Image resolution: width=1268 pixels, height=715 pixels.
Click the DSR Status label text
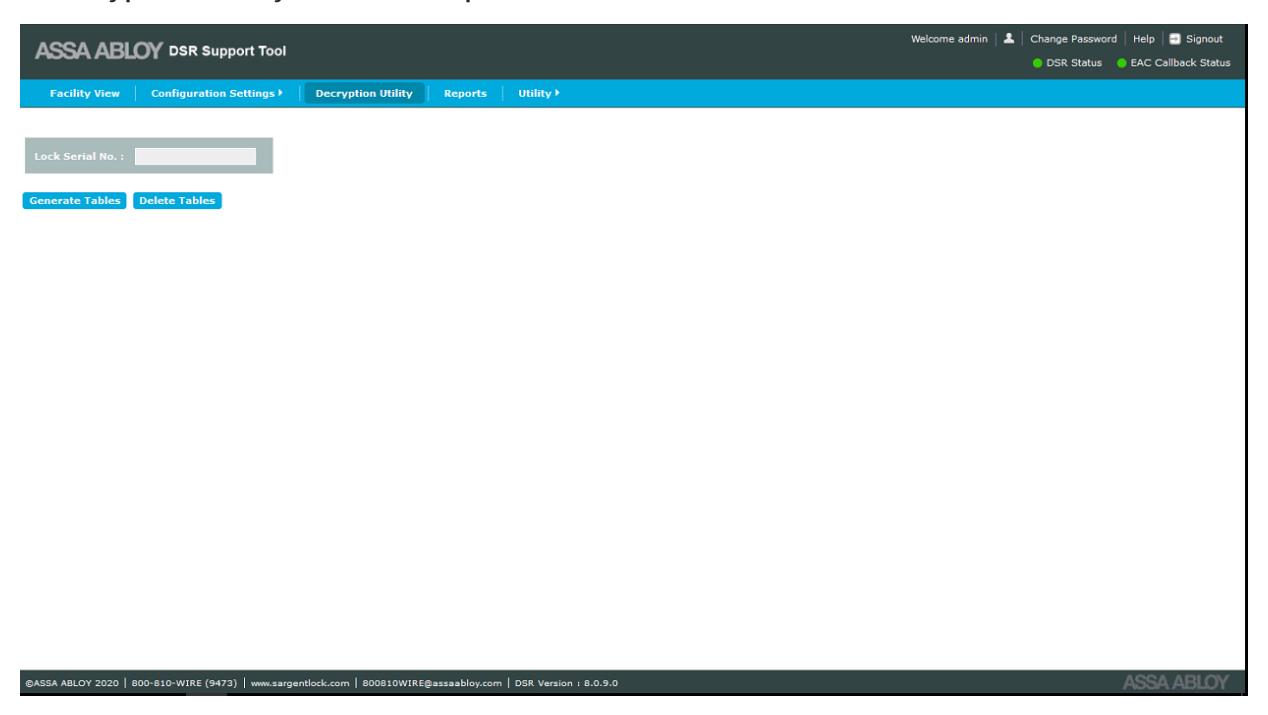1074,62
